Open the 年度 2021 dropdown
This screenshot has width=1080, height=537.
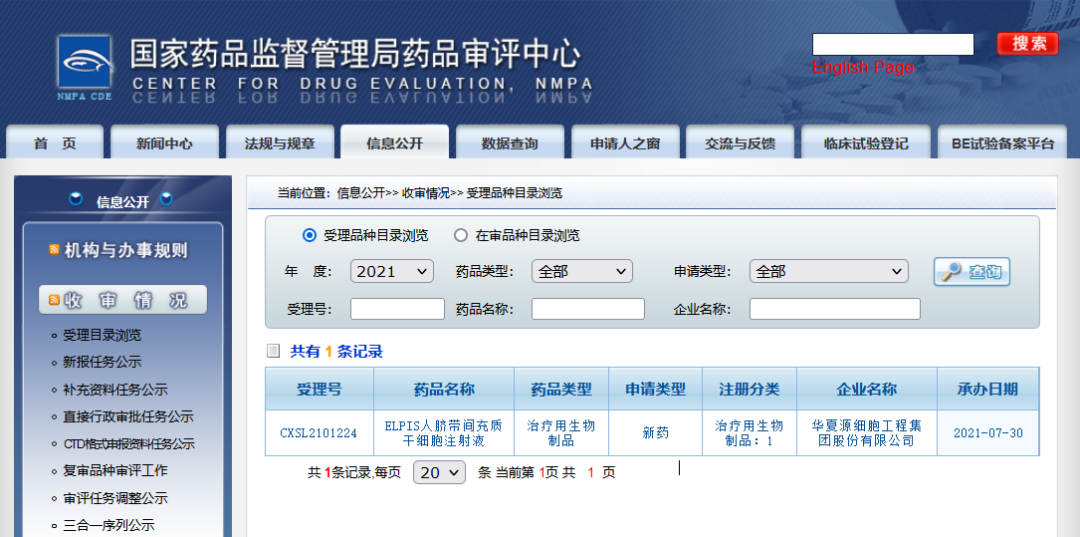392,271
